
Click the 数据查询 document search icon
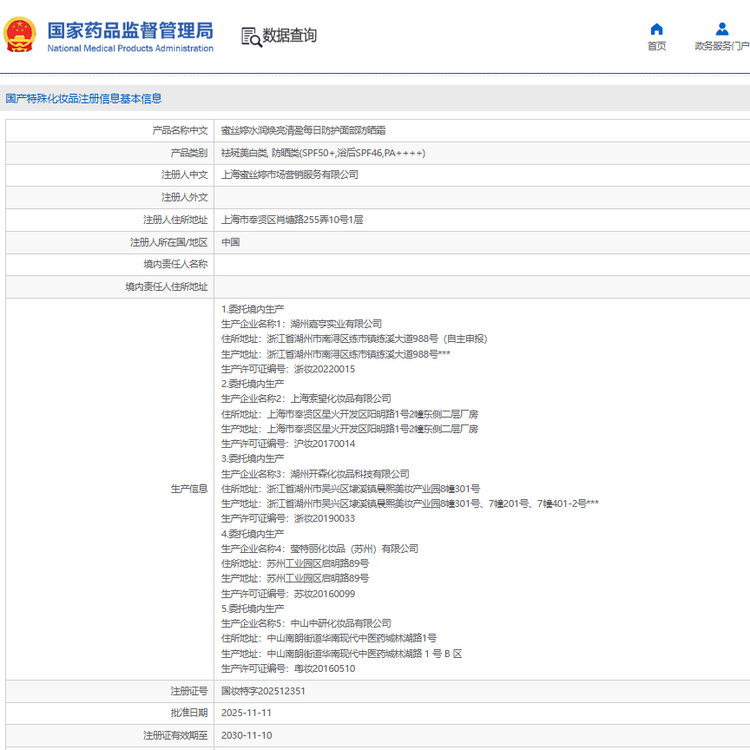(251, 37)
